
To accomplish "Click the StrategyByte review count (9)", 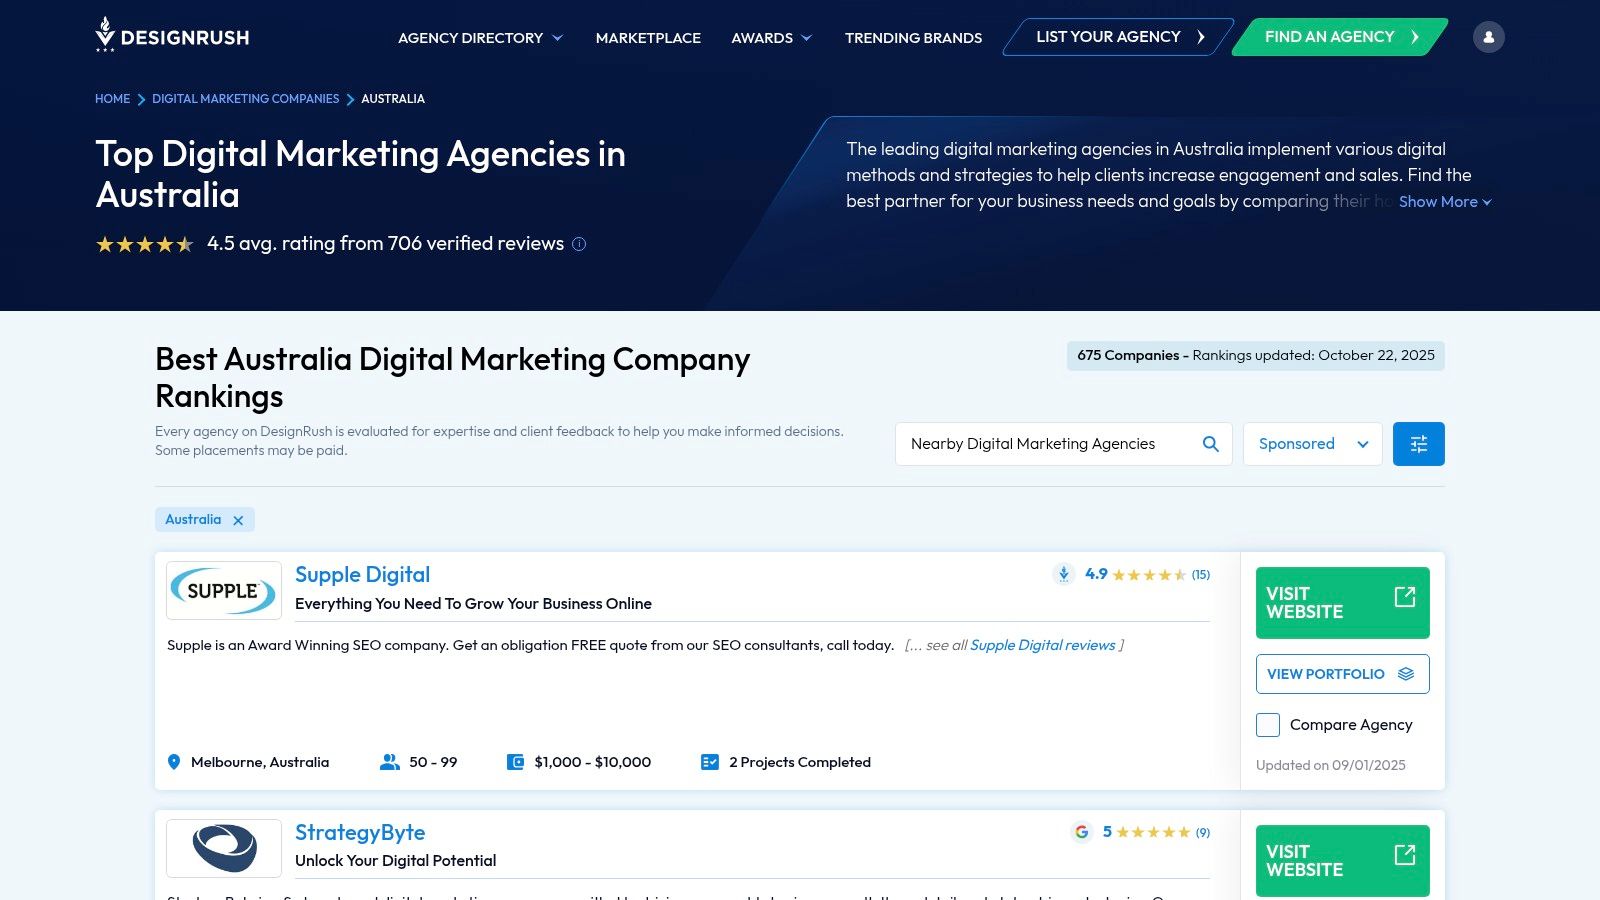I will pos(1203,832).
